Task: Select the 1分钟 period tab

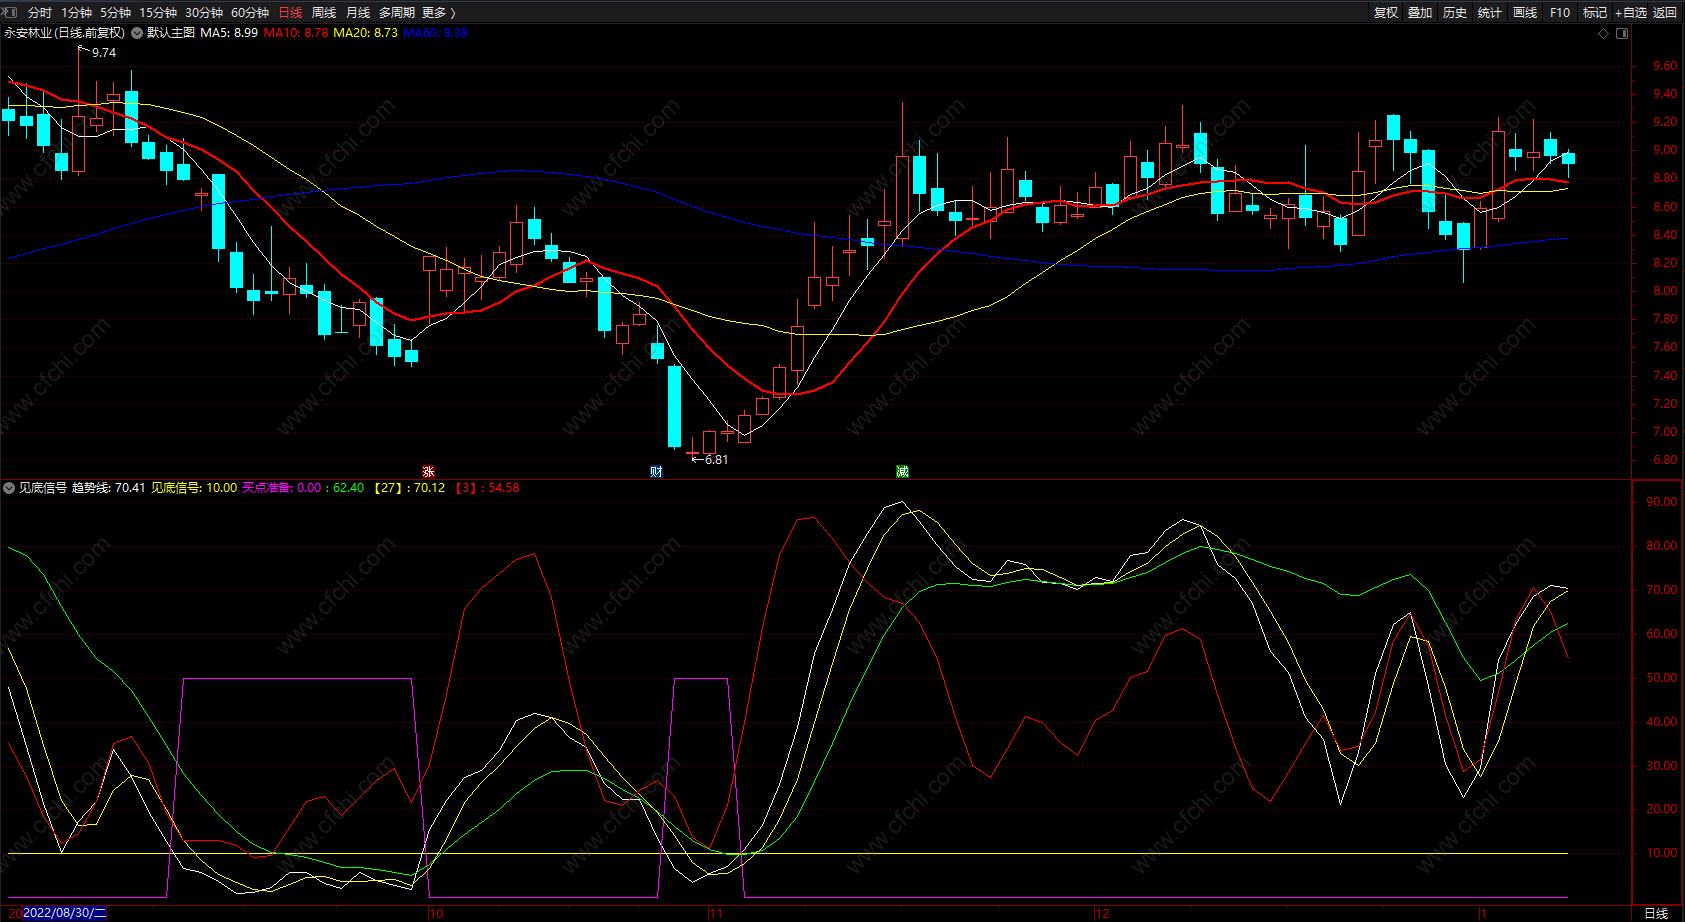Action: [76, 13]
